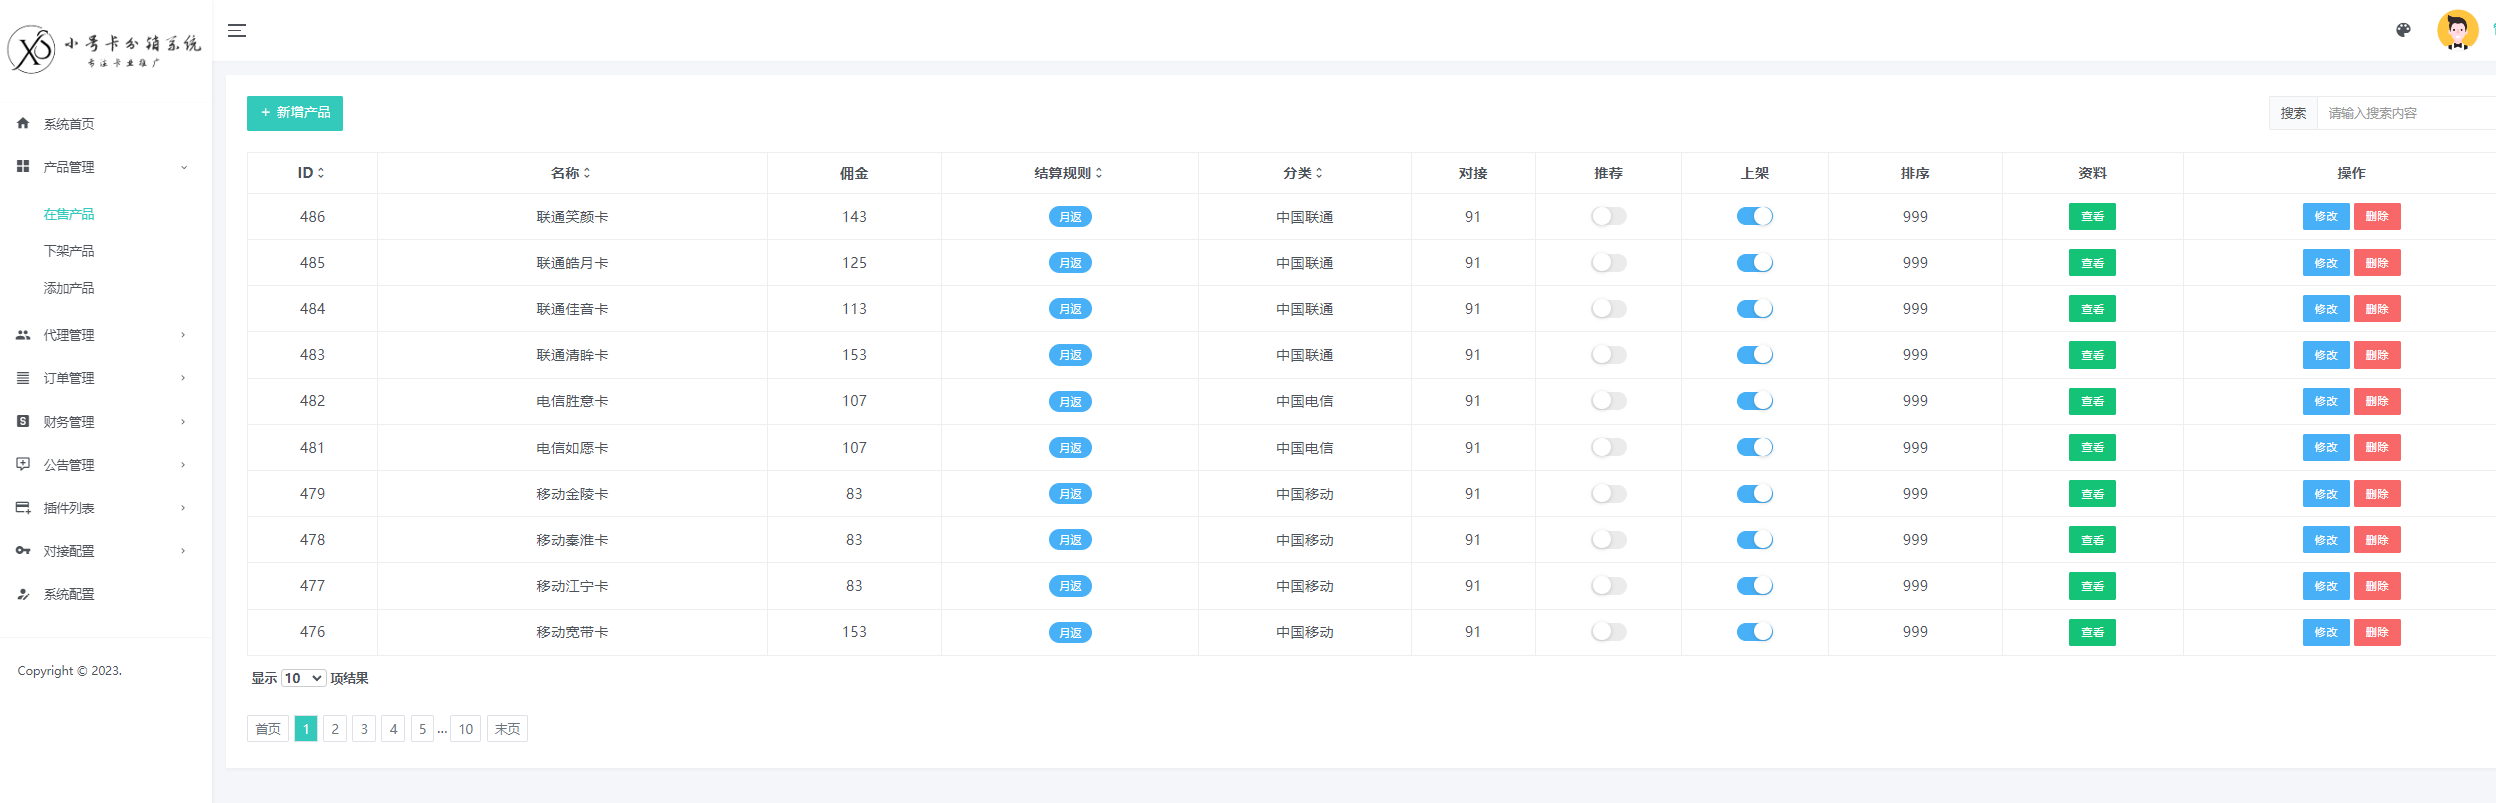Image resolution: width=2496 pixels, height=803 pixels.
Task: Disable the 上架 toggle for product 482
Action: point(1755,401)
